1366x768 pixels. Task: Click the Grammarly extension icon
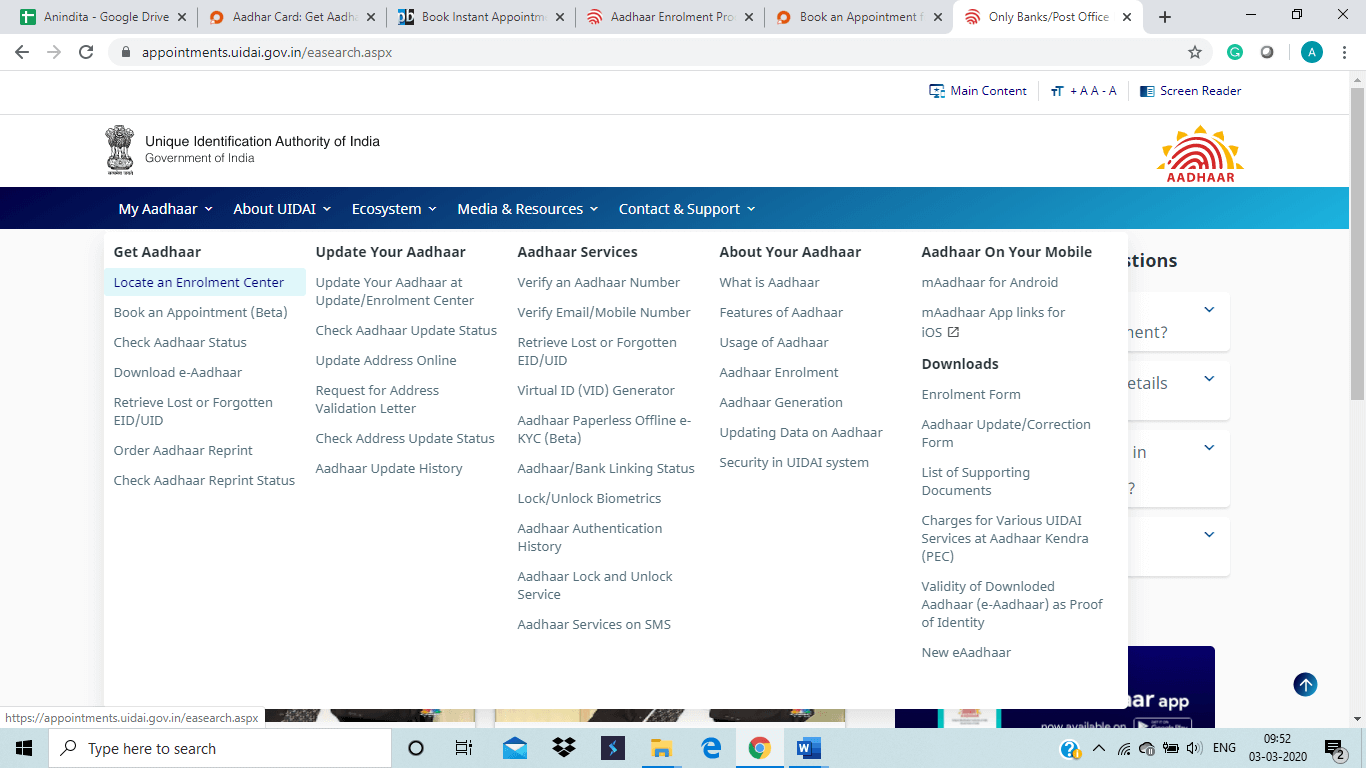click(x=1235, y=53)
